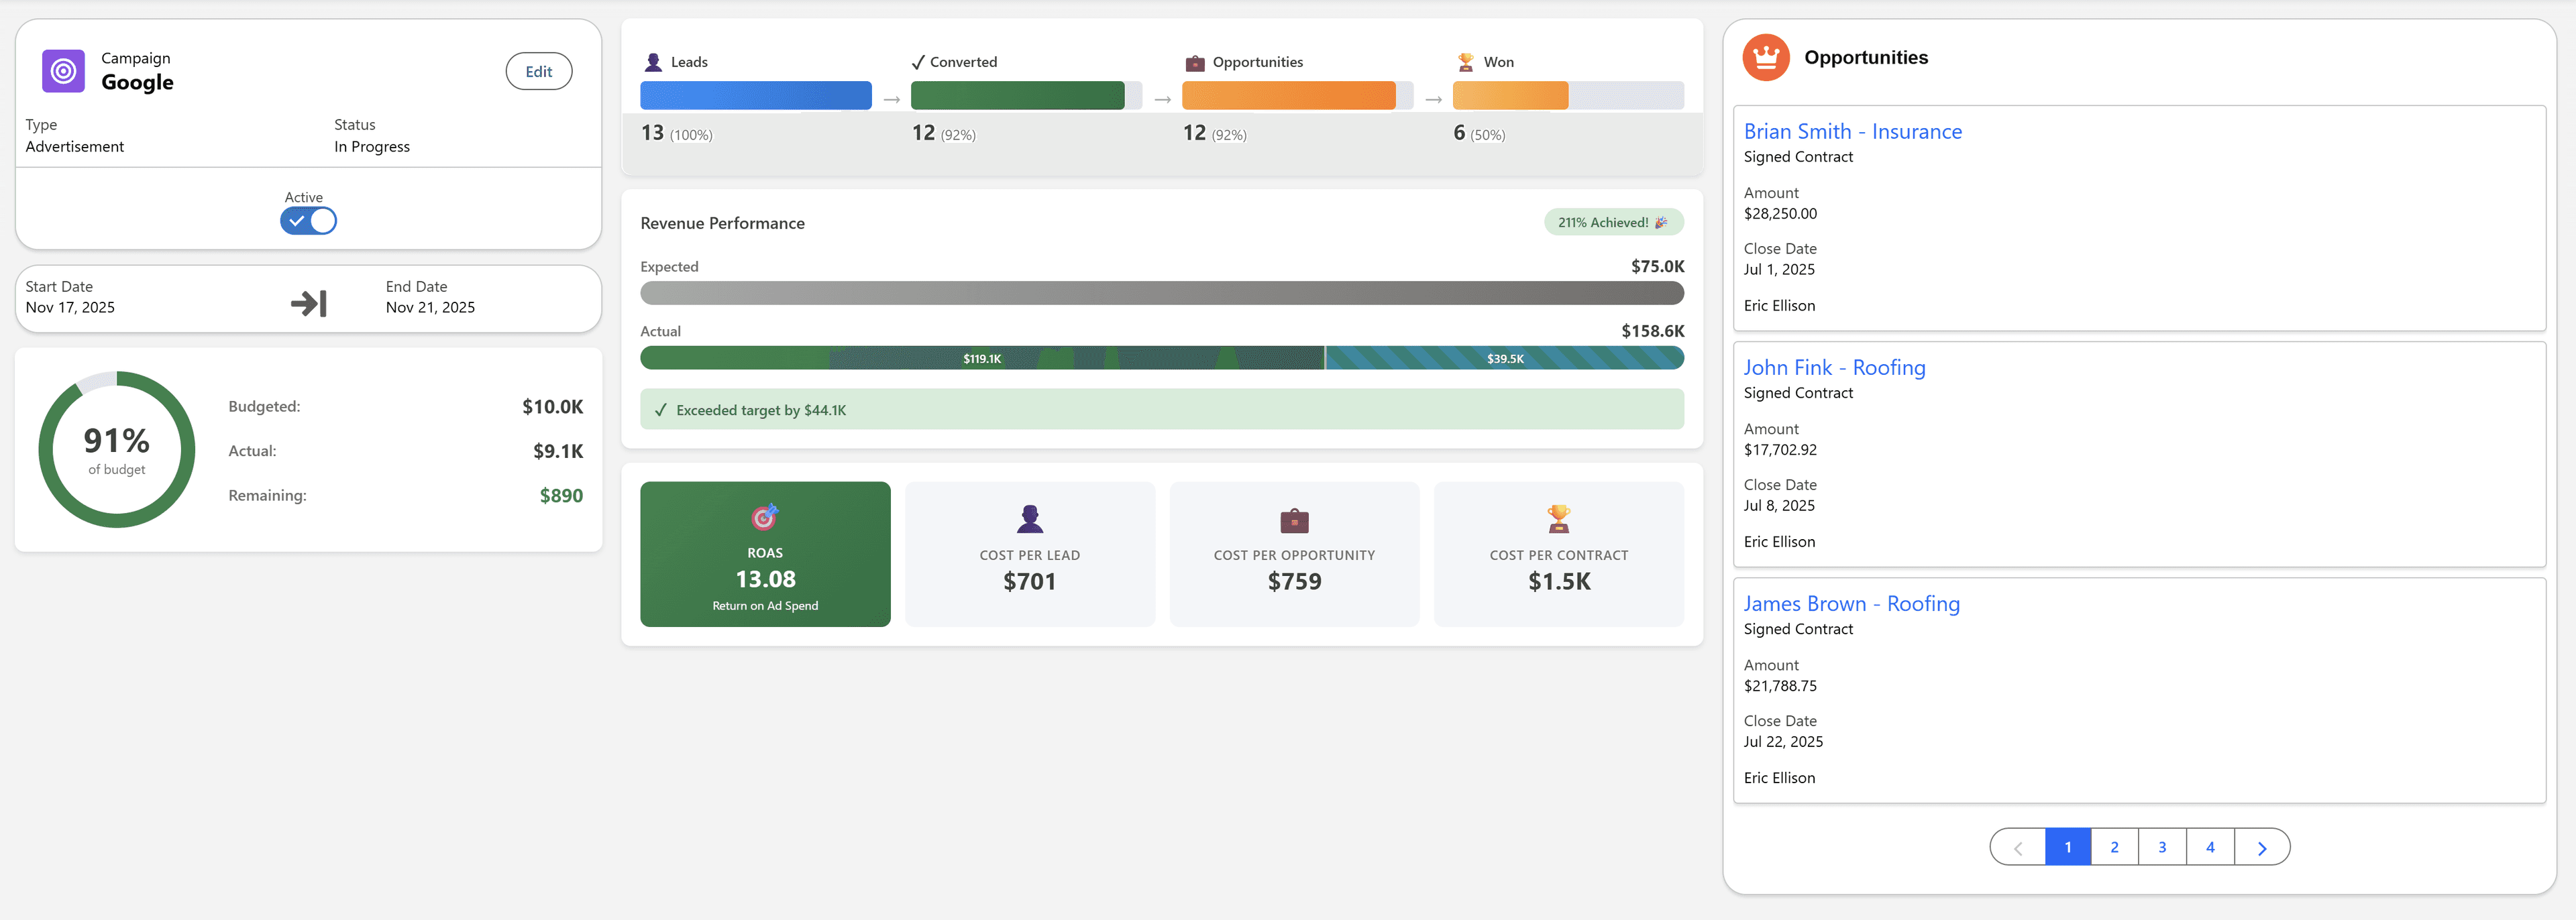Click the Leads funnel icon
2576x920 pixels.
[x=655, y=61]
